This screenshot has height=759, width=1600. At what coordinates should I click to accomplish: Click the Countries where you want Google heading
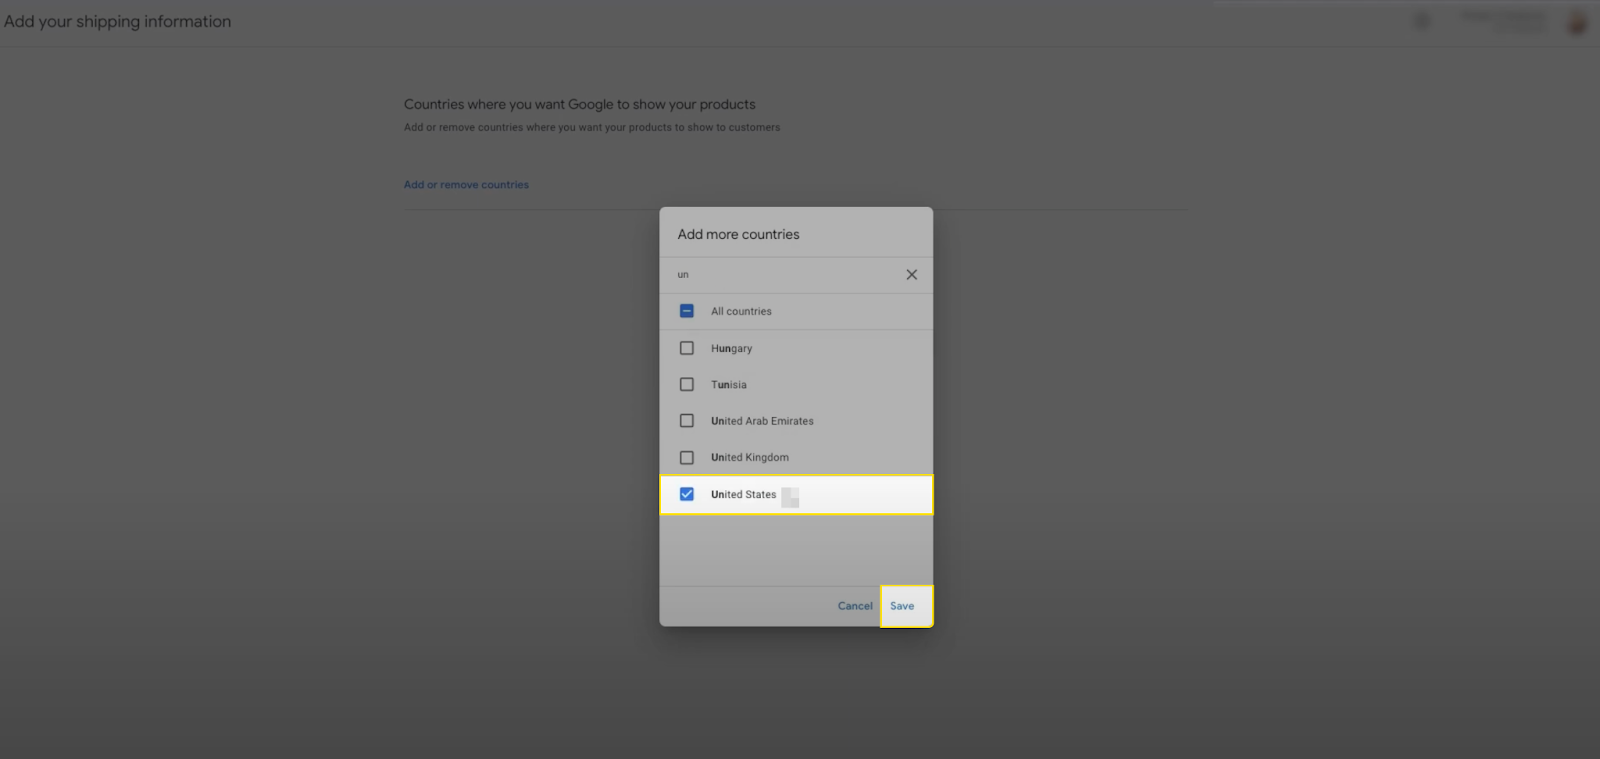579,104
